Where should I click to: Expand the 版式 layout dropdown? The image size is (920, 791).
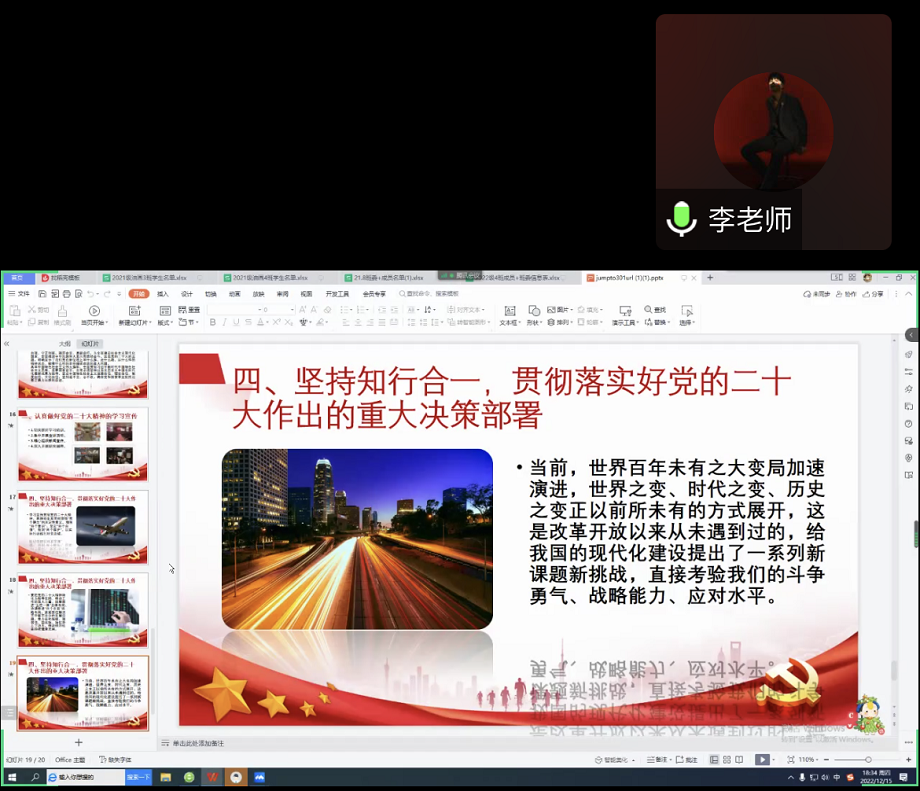coord(165,323)
